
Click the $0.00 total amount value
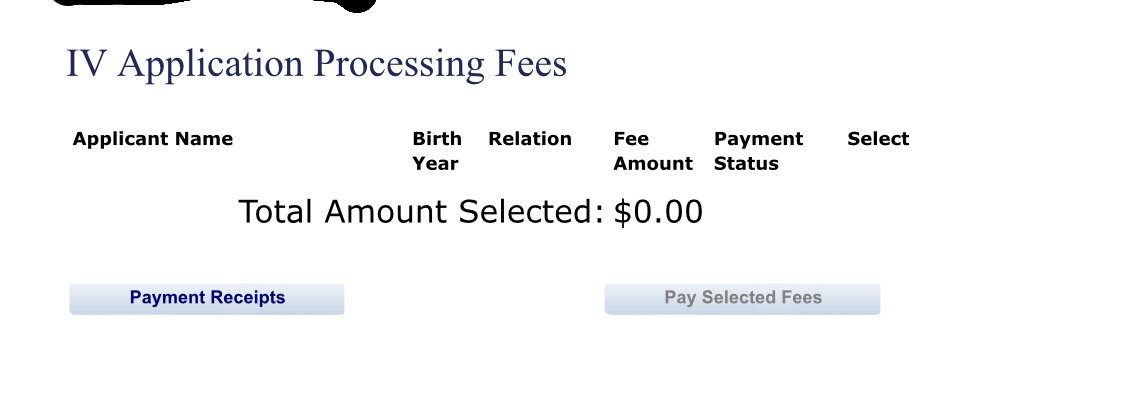pos(658,212)
